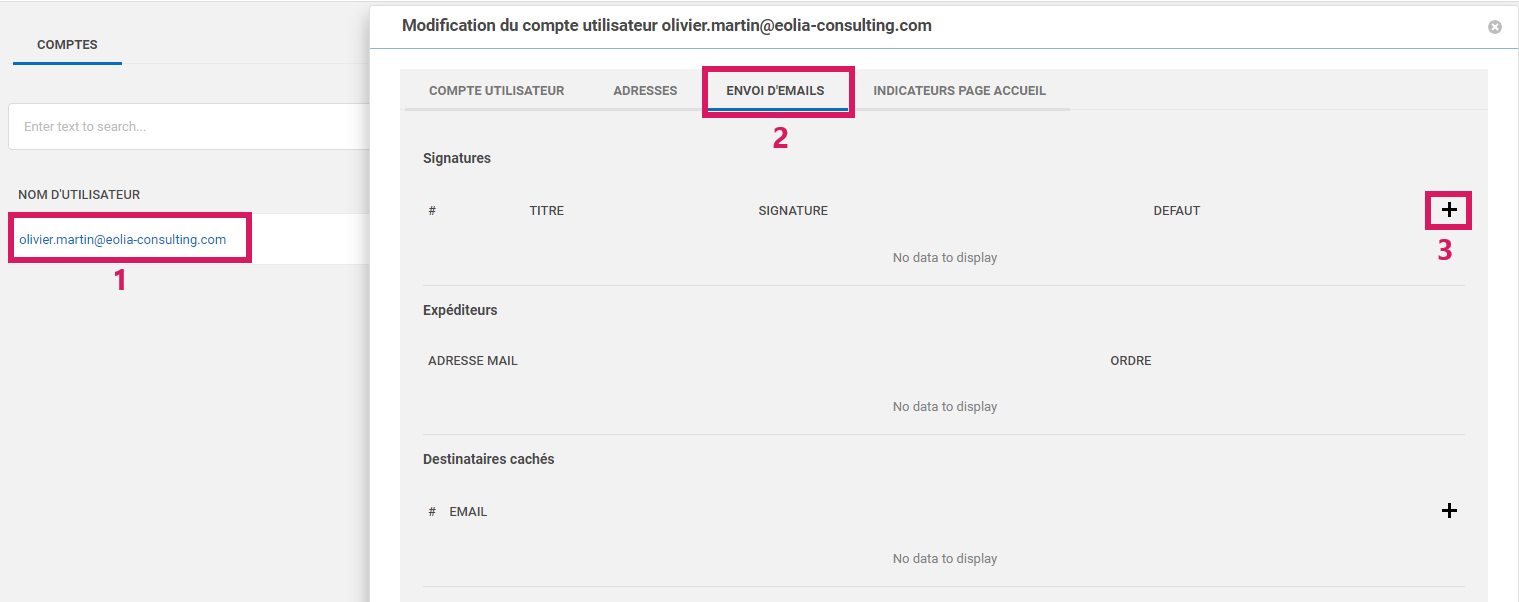Click the Signature column header
The height and width of the screenshot is (602, 1519).
click(792, 211)
